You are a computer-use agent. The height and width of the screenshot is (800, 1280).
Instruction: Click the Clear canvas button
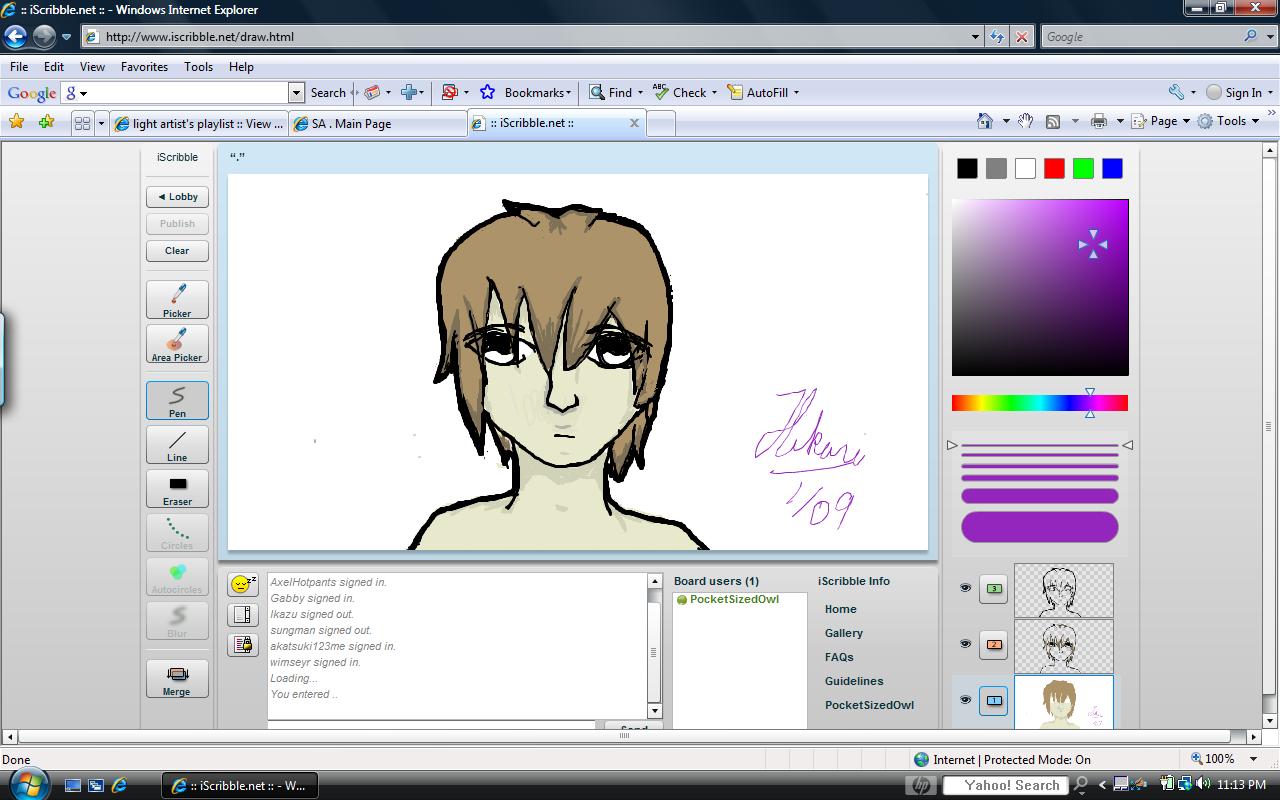point(177,251)
